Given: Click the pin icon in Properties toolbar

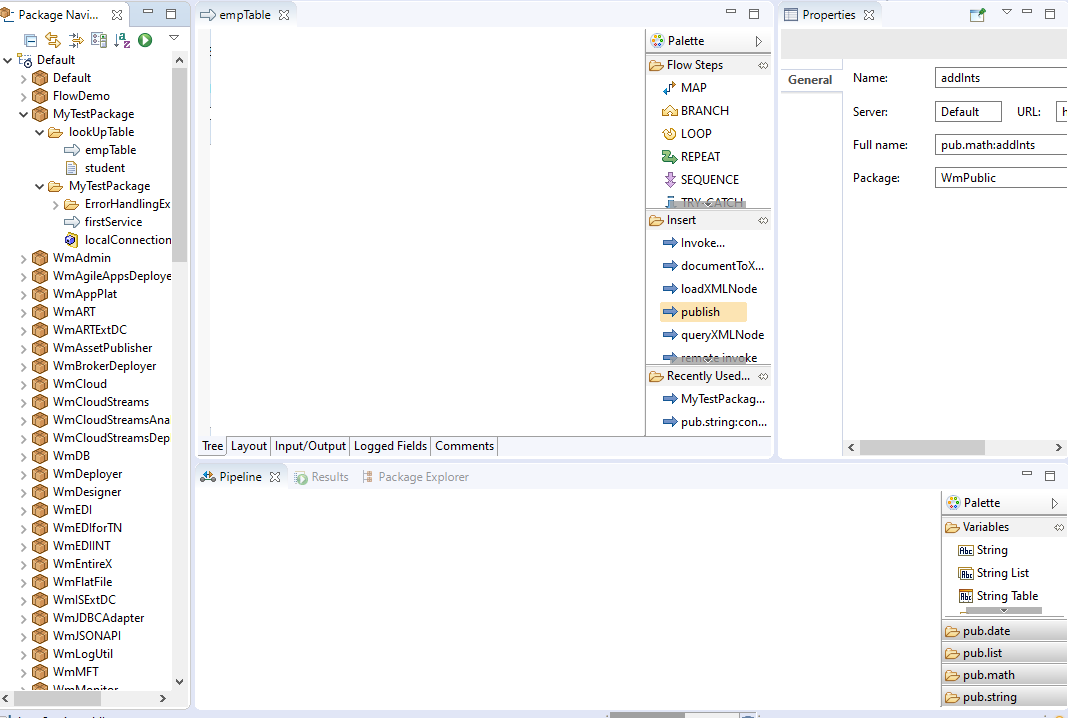Looking at the screenshot, I should tap(977, 15).
